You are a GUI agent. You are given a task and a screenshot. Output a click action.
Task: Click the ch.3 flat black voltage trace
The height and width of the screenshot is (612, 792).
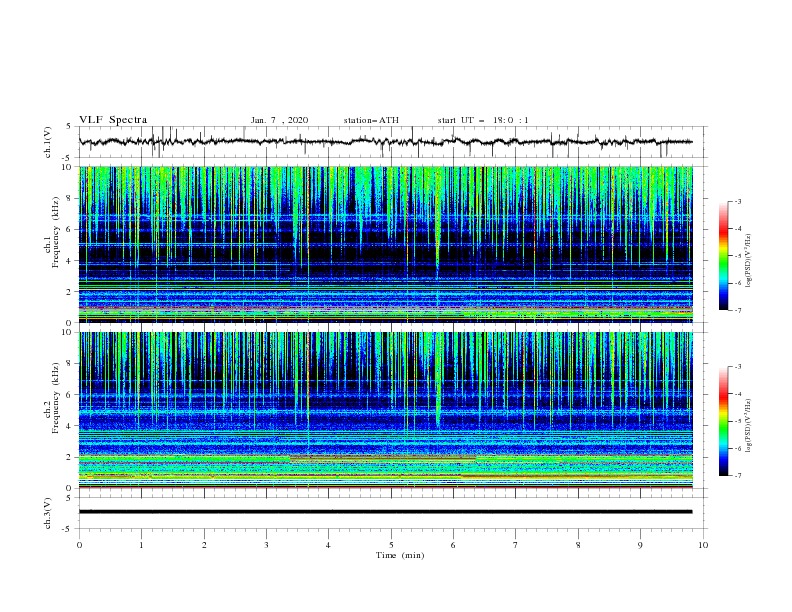tap(385, 512)
